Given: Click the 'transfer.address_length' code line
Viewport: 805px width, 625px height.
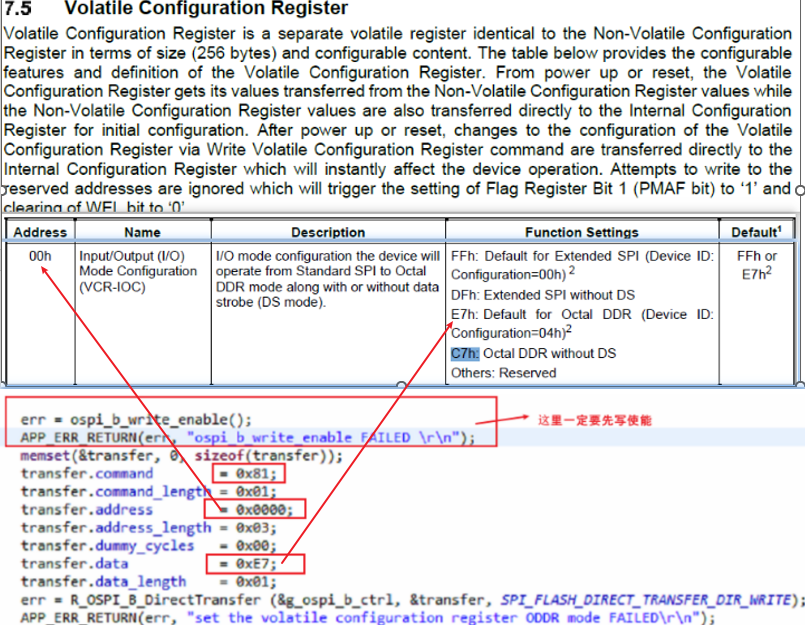Looking at the screenshot, I should (148, 527).
